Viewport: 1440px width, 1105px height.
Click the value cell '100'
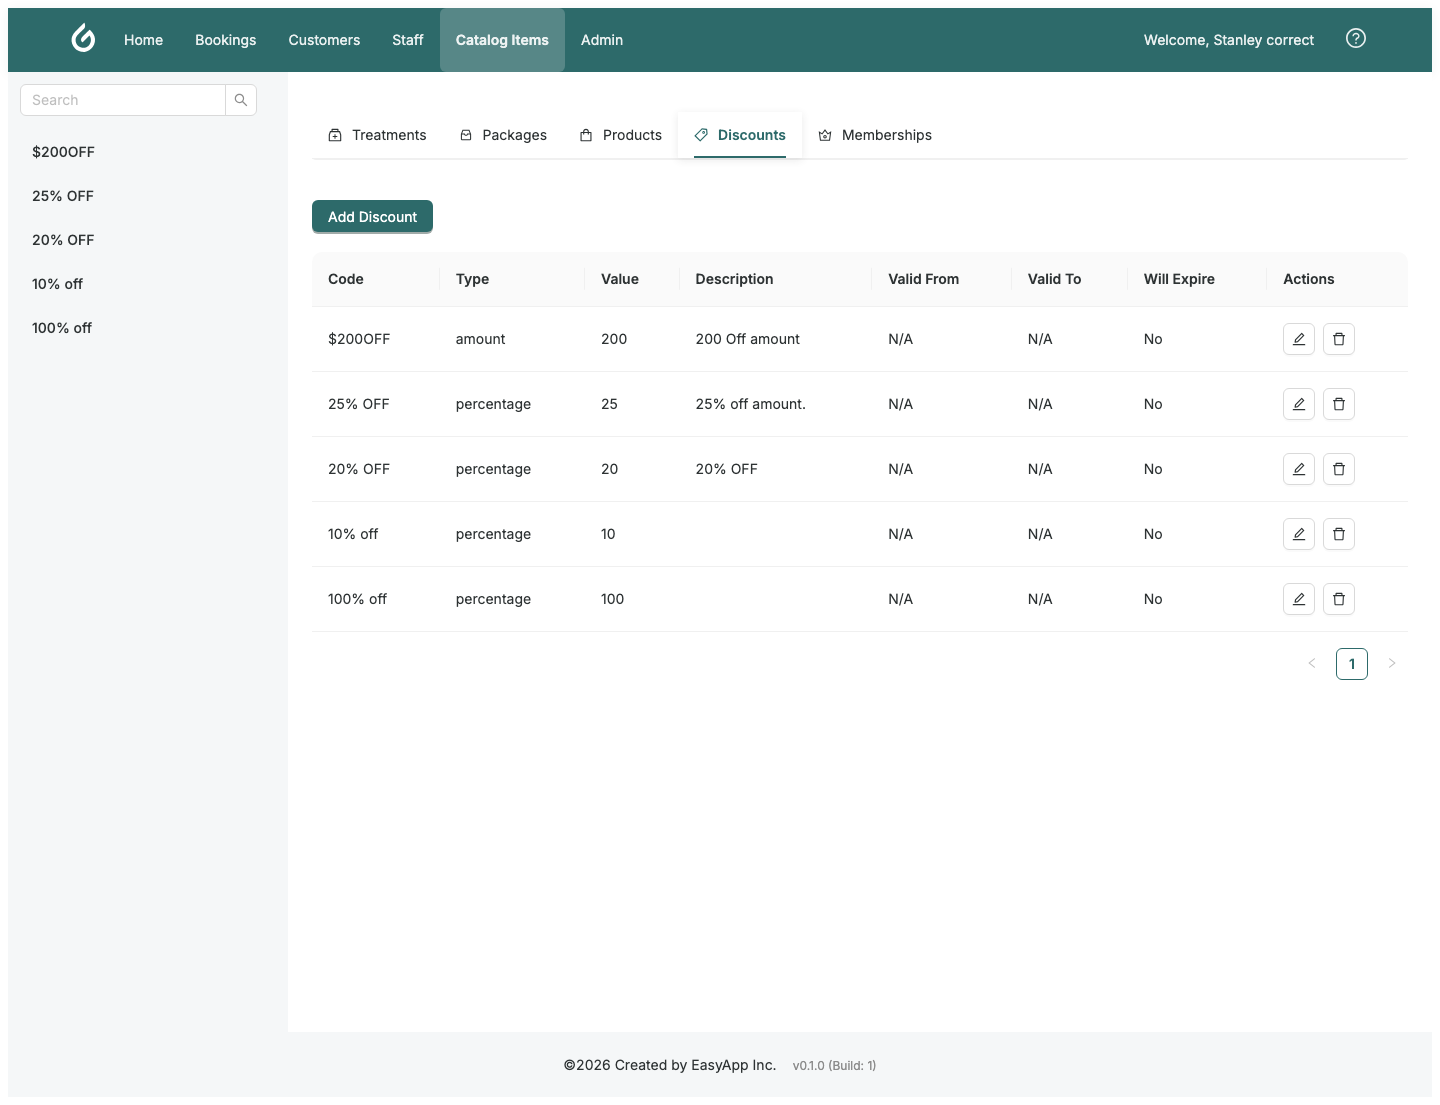(632, 599)
